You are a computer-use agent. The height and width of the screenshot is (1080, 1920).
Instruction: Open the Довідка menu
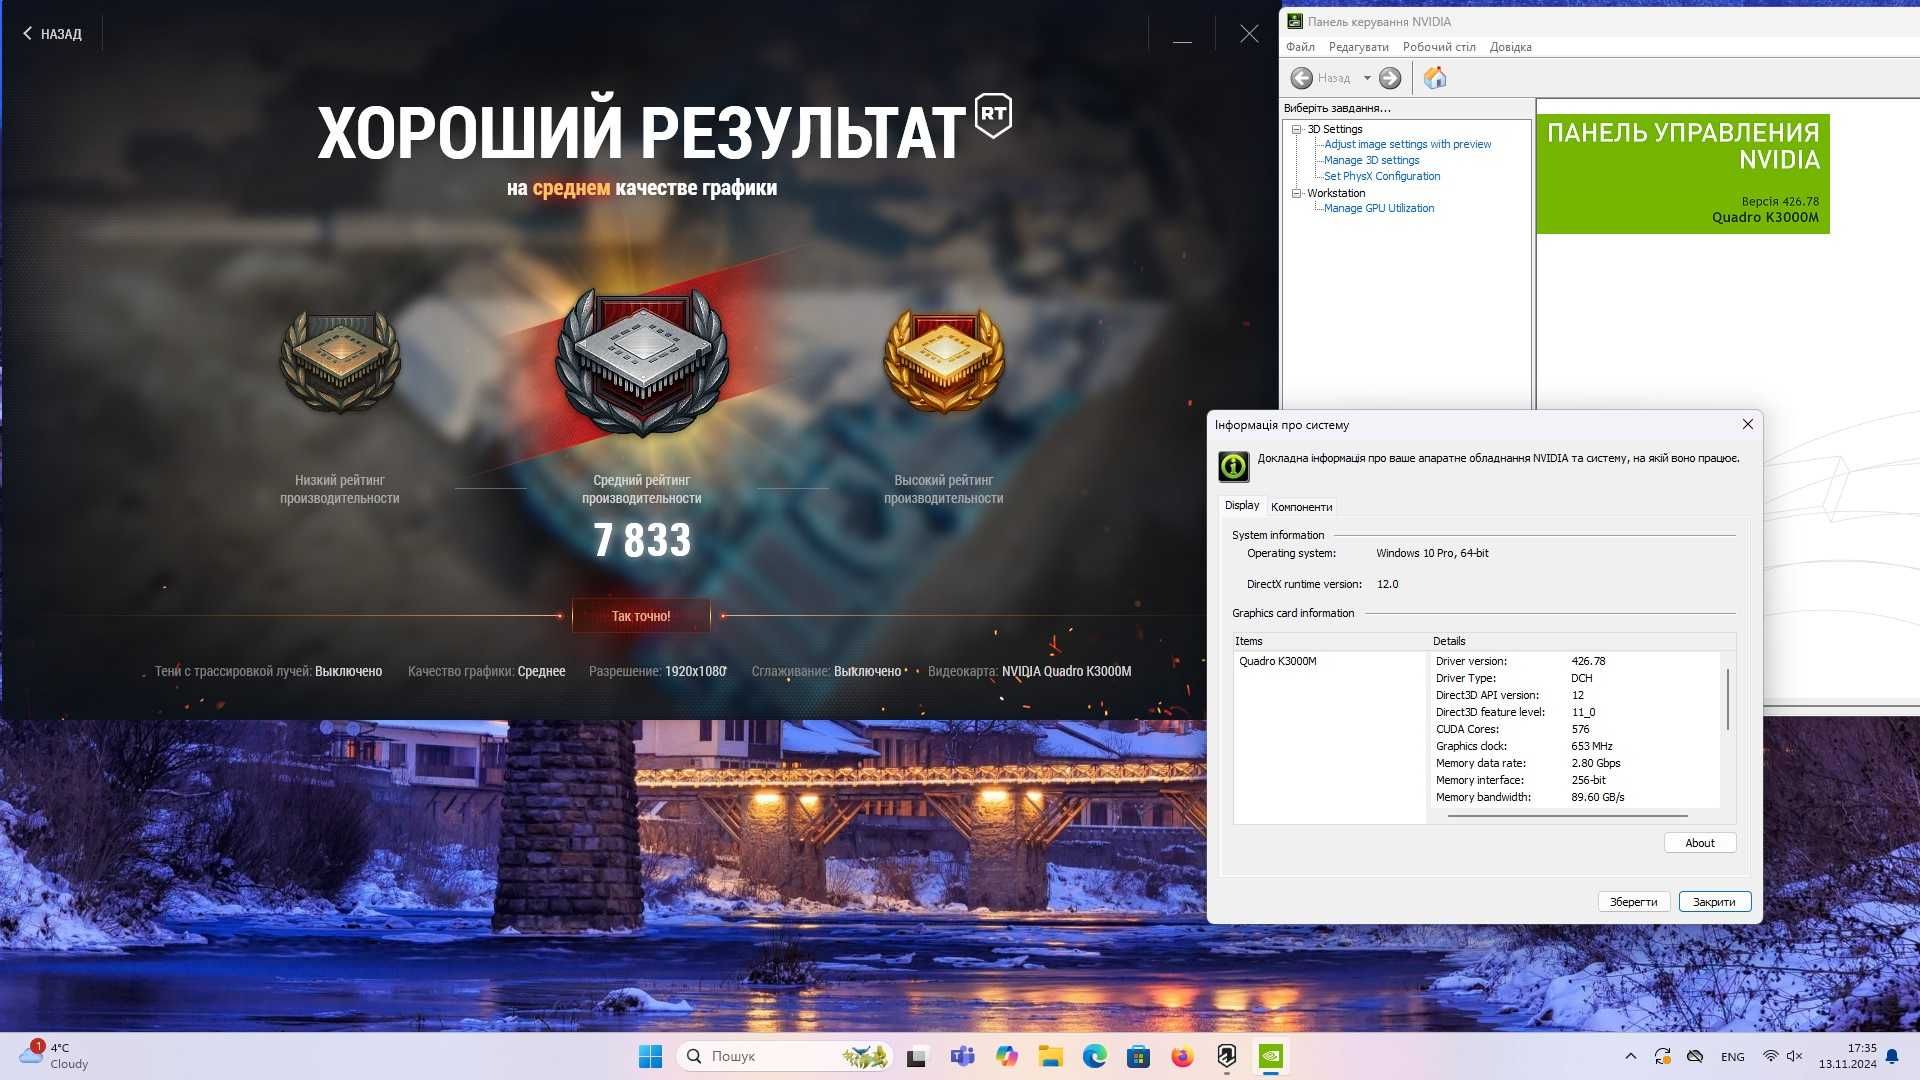pyautogui.click(x=1510, y=47)
